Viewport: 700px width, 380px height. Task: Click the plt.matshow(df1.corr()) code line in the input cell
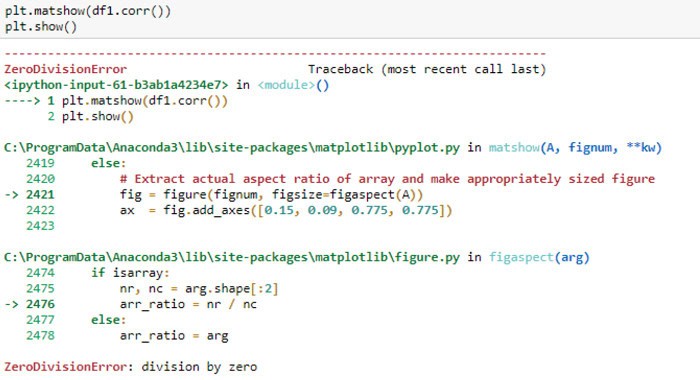88,11
